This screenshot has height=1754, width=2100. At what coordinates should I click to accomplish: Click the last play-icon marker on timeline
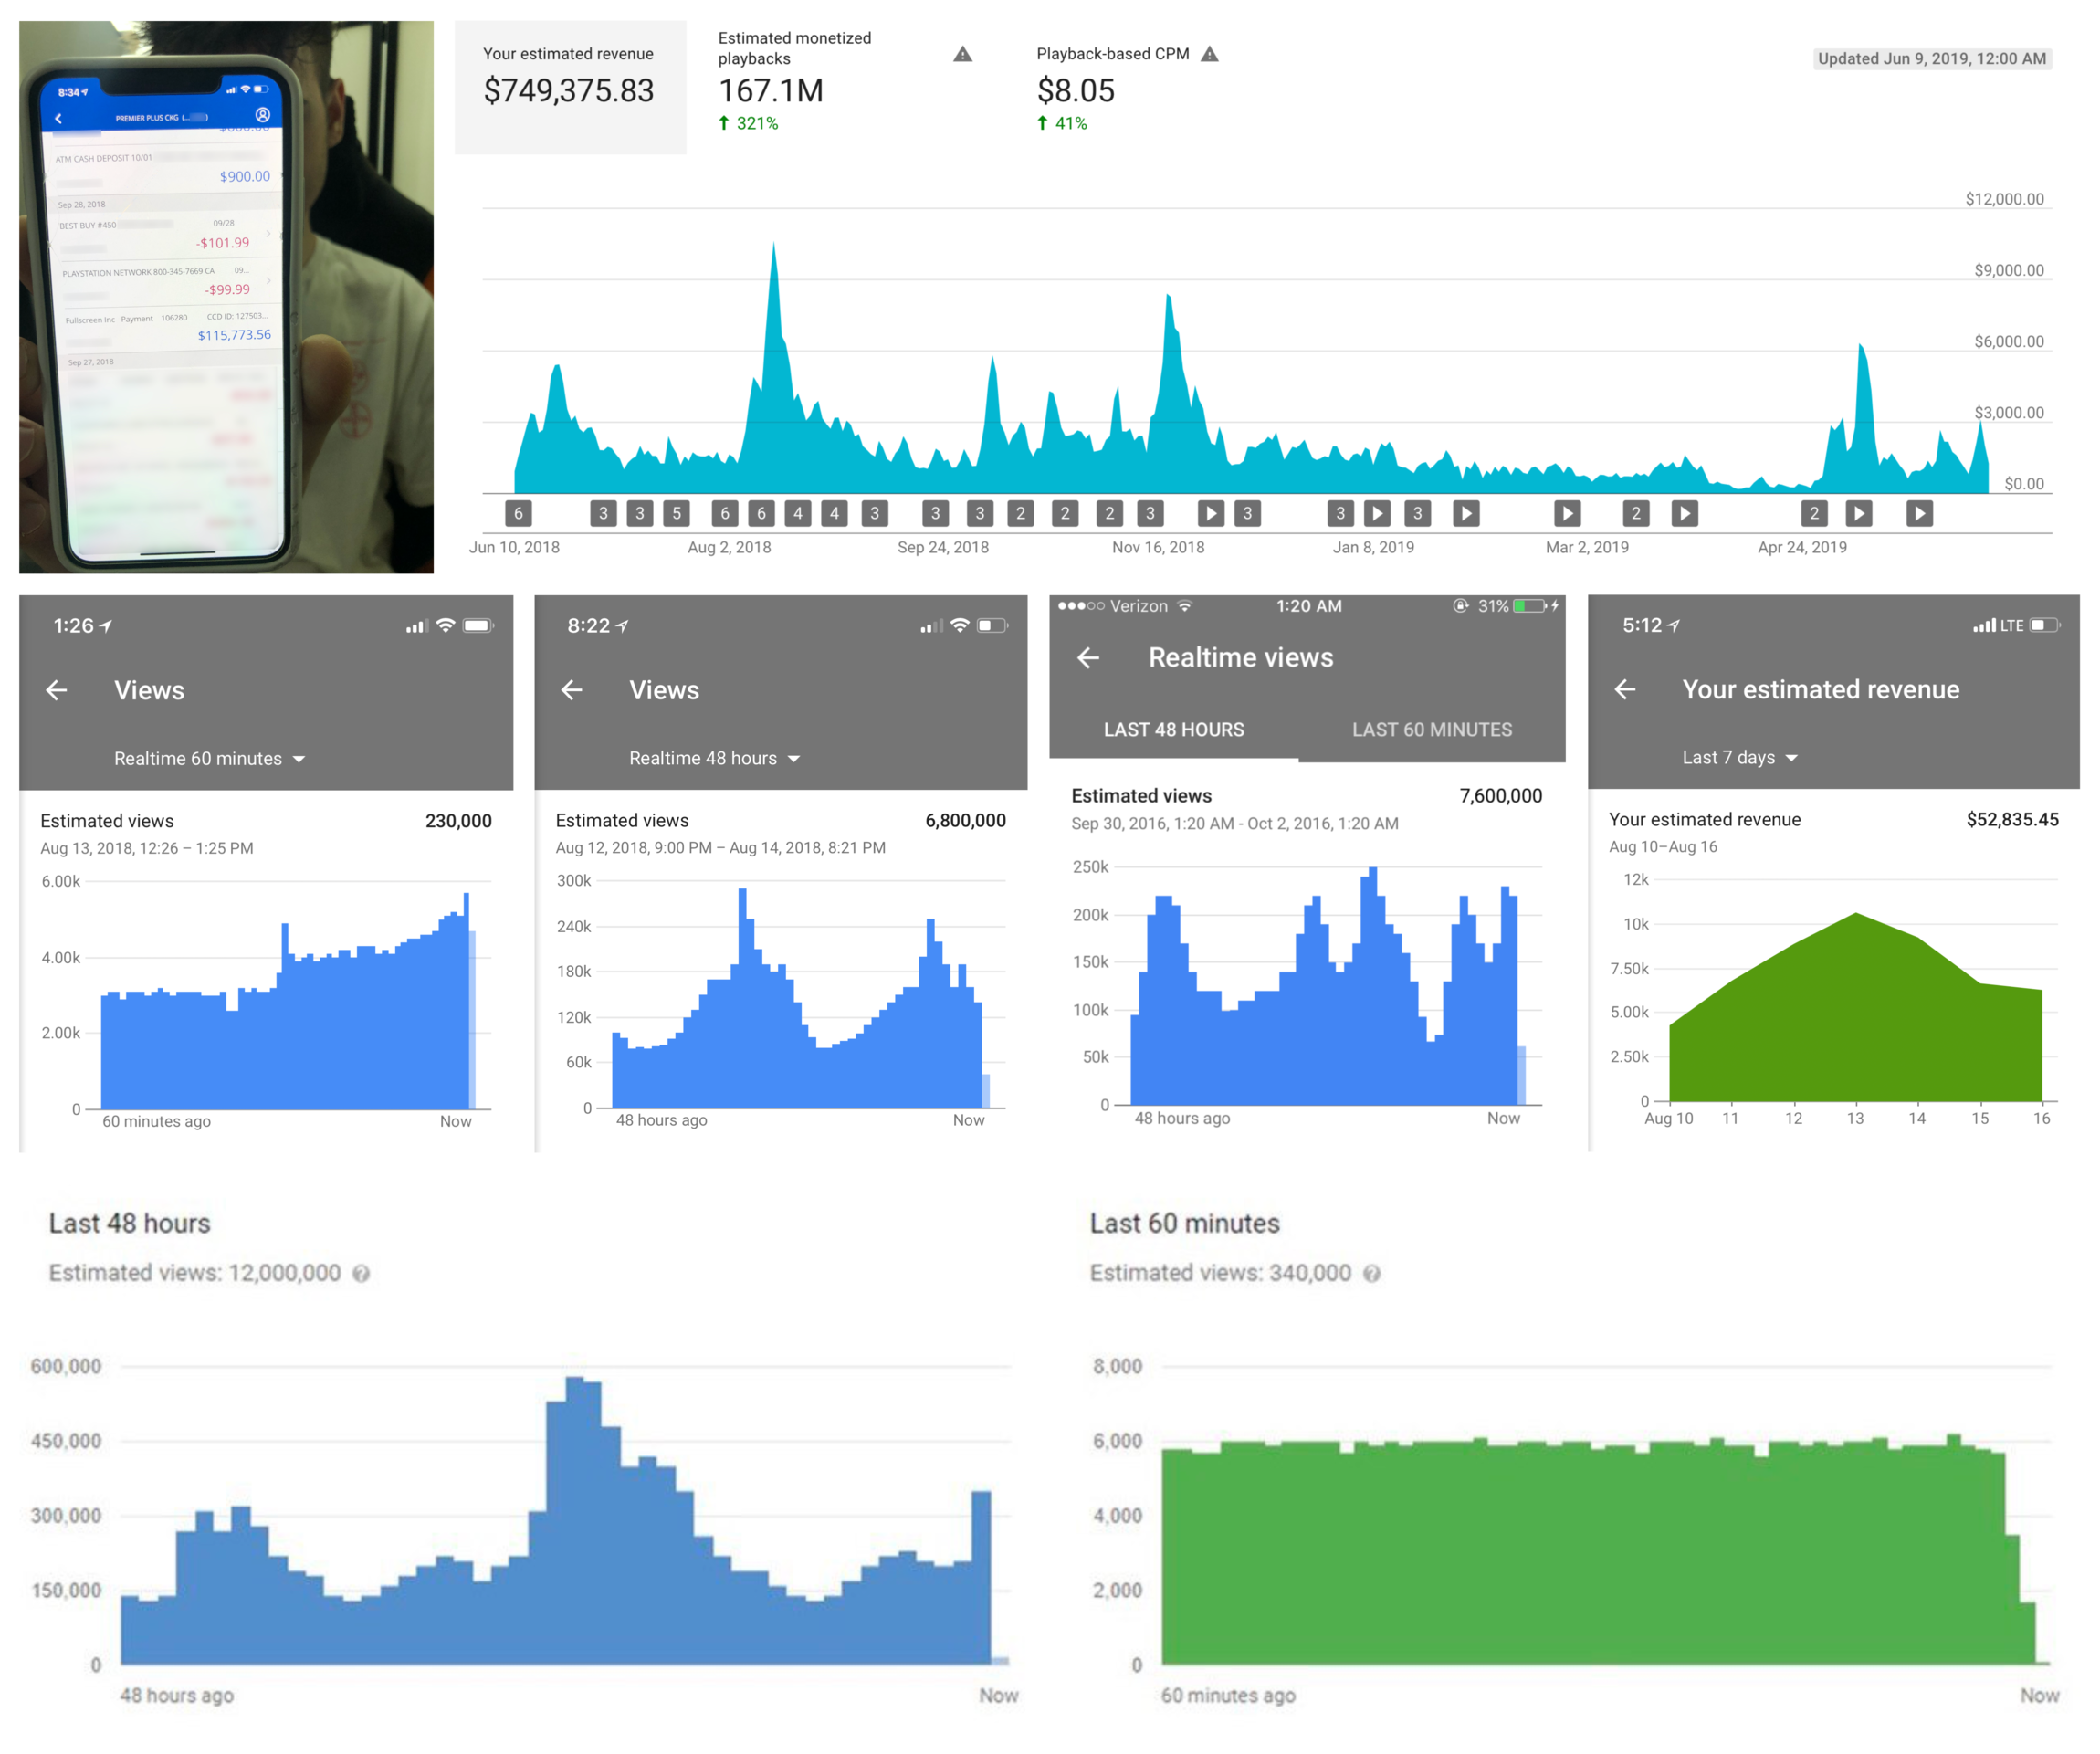tap(1919, 513)
